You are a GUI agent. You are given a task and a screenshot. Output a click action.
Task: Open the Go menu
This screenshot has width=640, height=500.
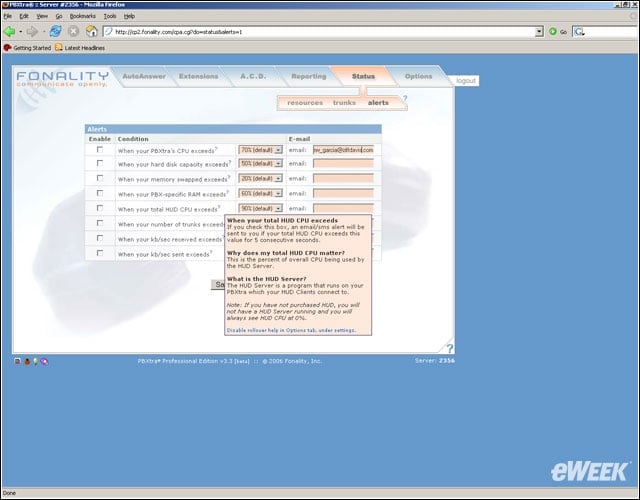pos(59,16)
